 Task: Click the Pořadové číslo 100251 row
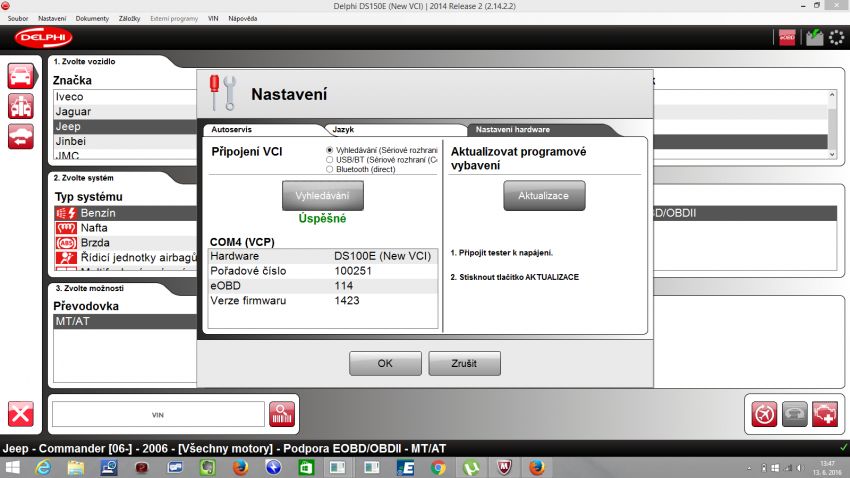point(323,271)
